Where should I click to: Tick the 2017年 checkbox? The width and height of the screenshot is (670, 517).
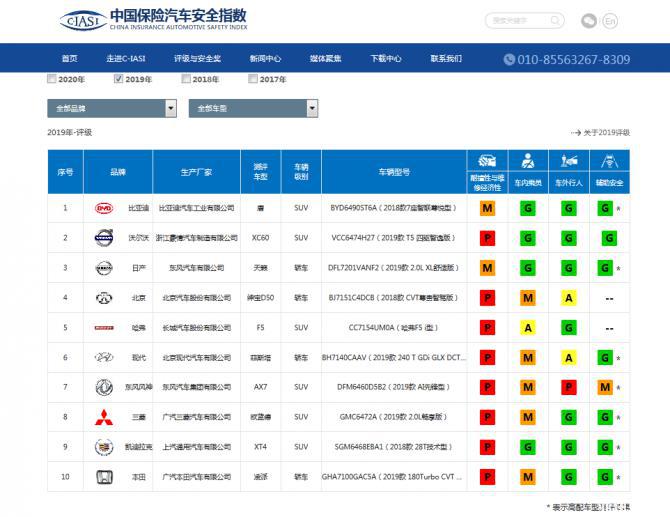click(253, 79)
